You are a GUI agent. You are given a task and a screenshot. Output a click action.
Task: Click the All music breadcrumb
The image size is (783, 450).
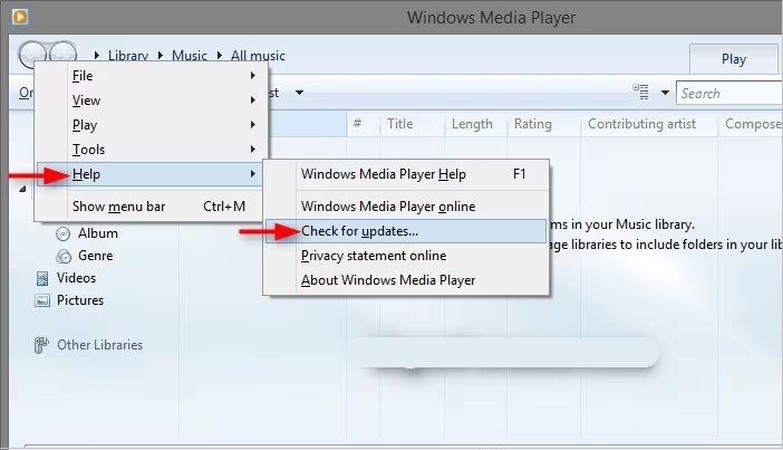click(258, 55)
